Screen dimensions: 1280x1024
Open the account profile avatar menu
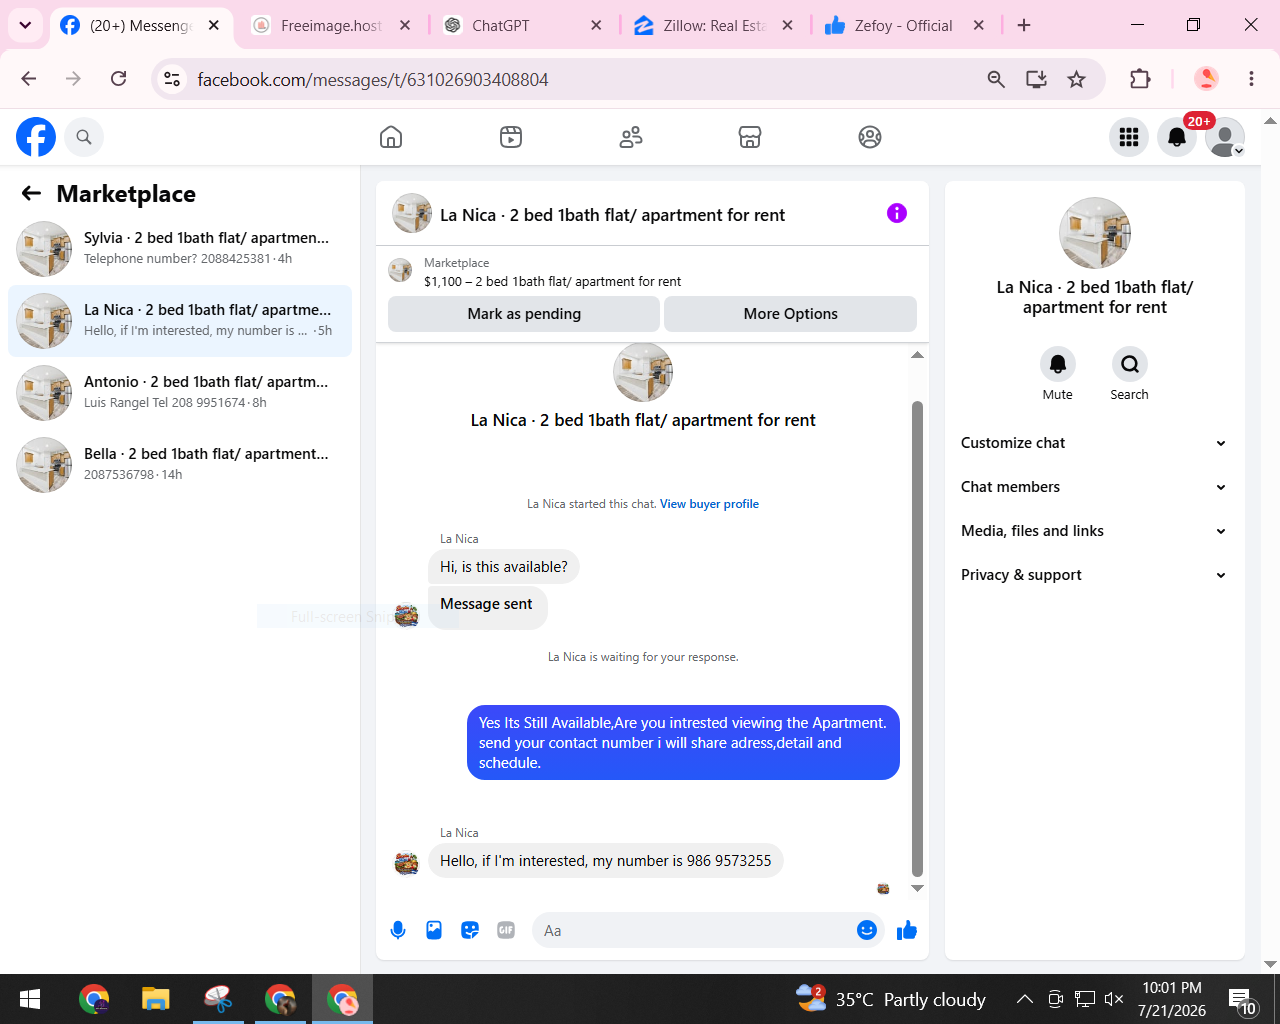click(x=1225, y=137)
